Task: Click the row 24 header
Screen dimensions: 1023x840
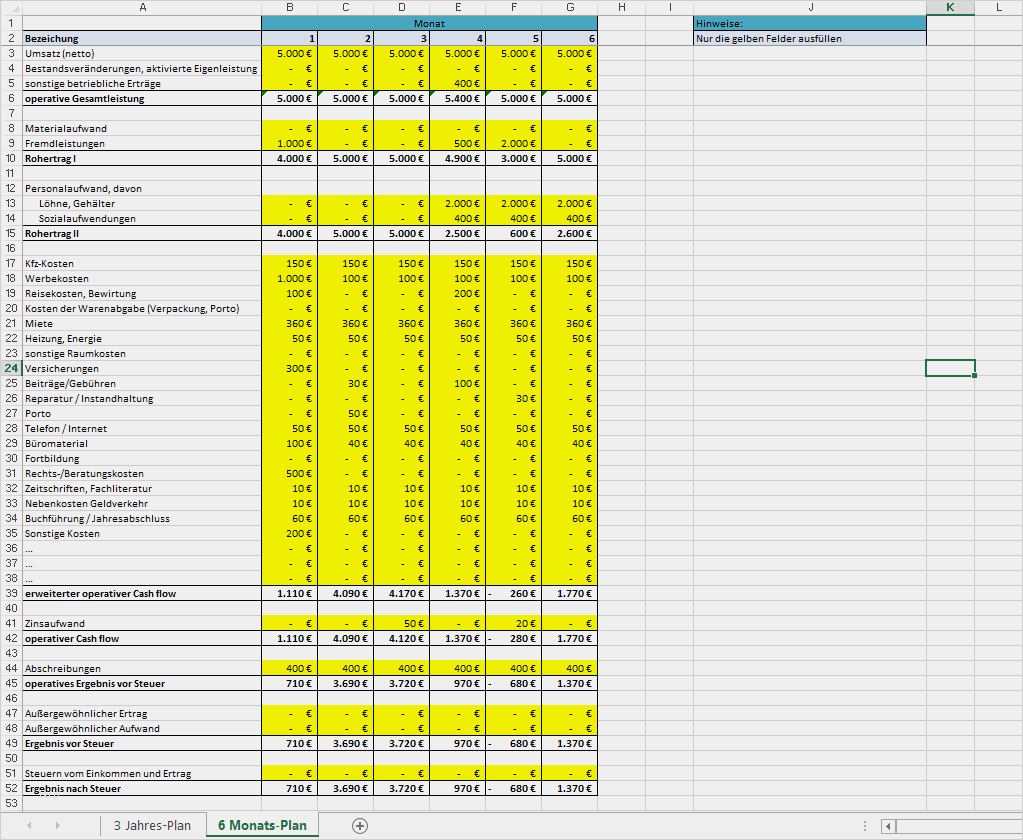Action: tap(9, 368)
